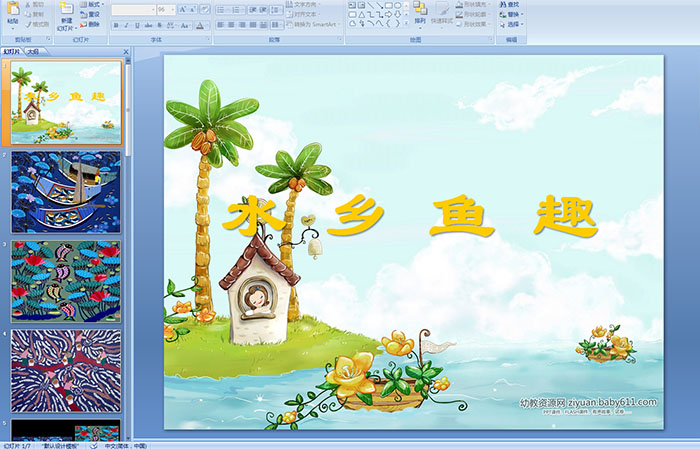Toggle Underline formatting
Screen dimensions: 700x449
[137, 25]
